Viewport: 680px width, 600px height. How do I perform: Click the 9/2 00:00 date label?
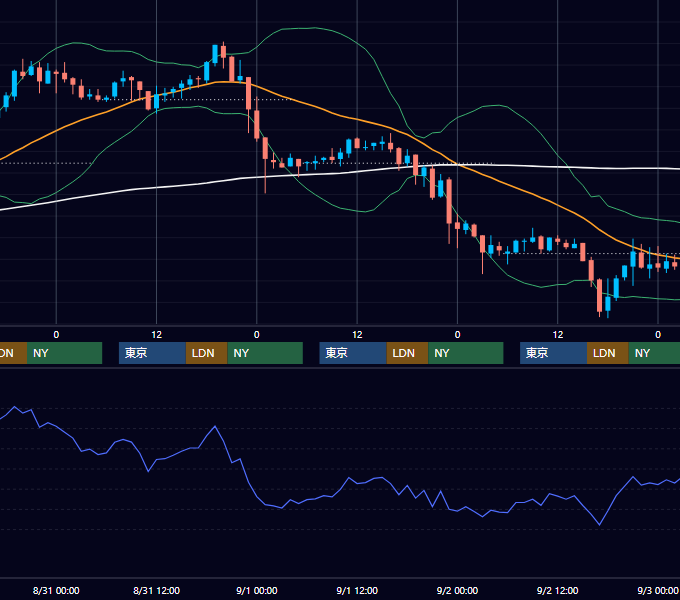click(457, 590)
